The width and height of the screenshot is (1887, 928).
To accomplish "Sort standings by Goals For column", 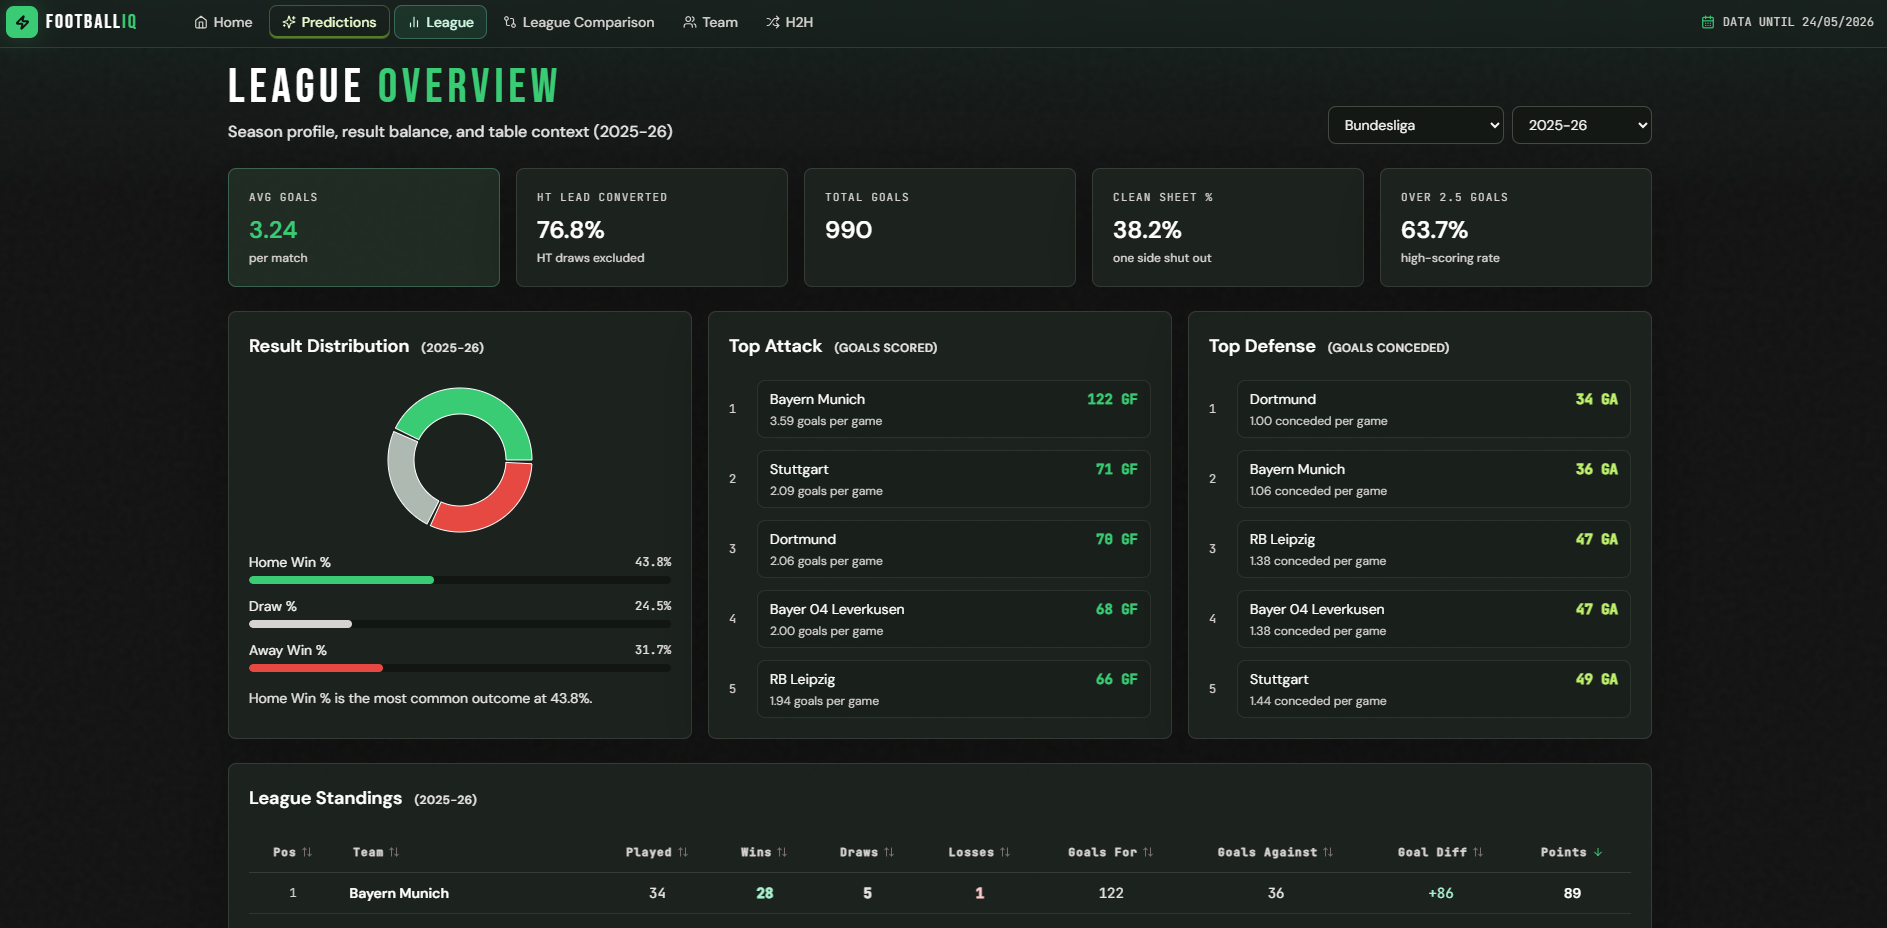I will tap(1111, 852).
